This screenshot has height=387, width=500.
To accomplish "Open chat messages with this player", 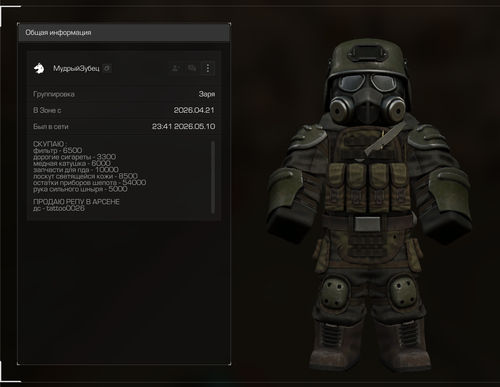I will [x=192, y=68].
